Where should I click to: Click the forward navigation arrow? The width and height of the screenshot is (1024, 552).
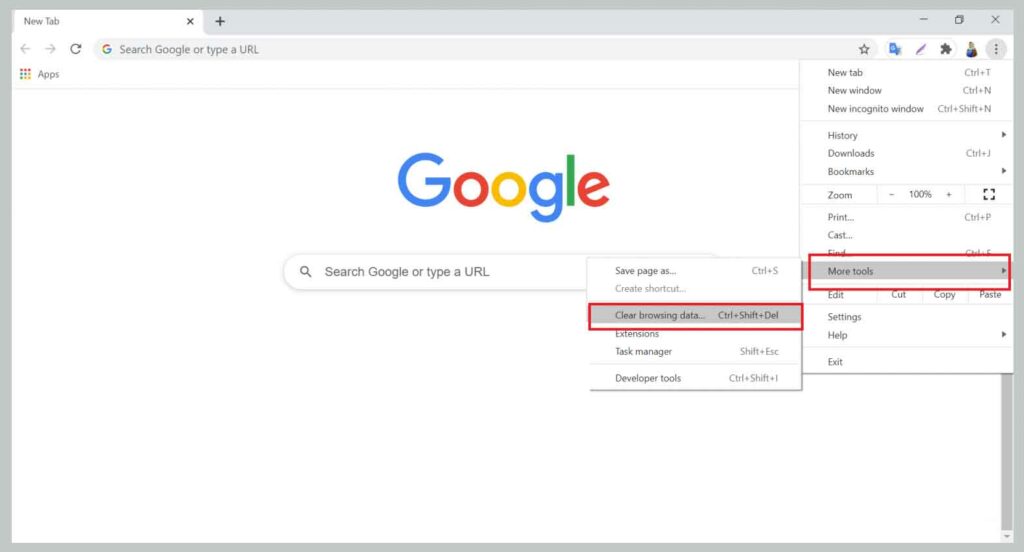click(50, 49)
